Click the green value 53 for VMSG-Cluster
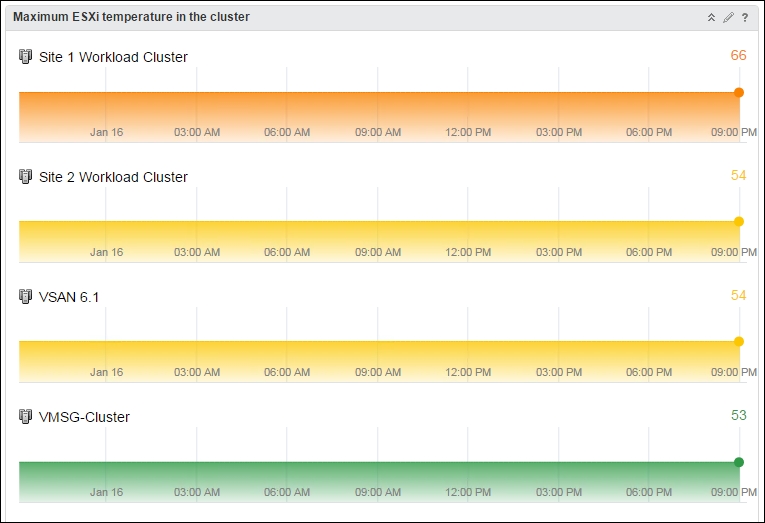 739,415
